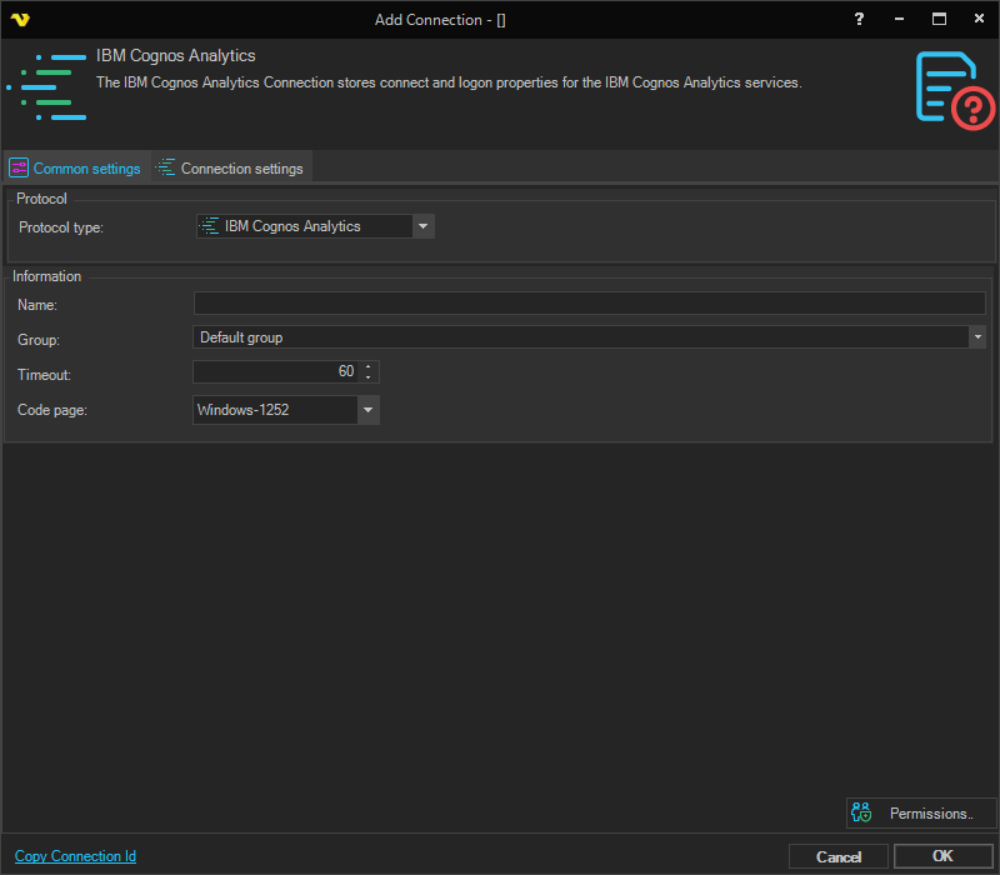Screen dimensions: 1000x875
Task: Click inside the Timeout value box
Action: tap(276, 372)
